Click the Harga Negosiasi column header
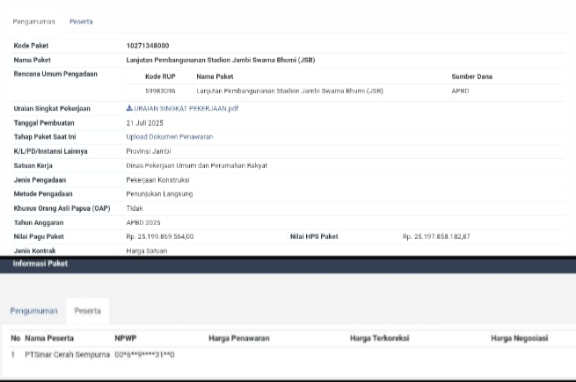This screenshot has width=576, height=382. tap(519, 338)
